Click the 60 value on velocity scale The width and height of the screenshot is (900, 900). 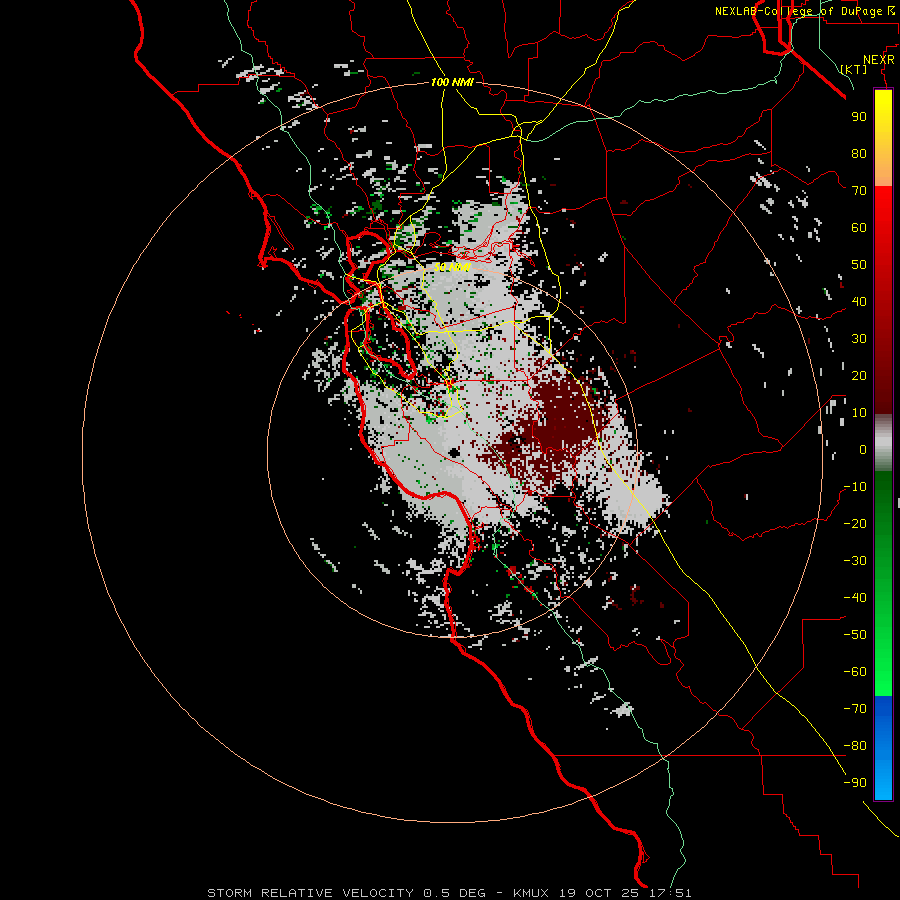pyautogui.click(x=859, y=227)
